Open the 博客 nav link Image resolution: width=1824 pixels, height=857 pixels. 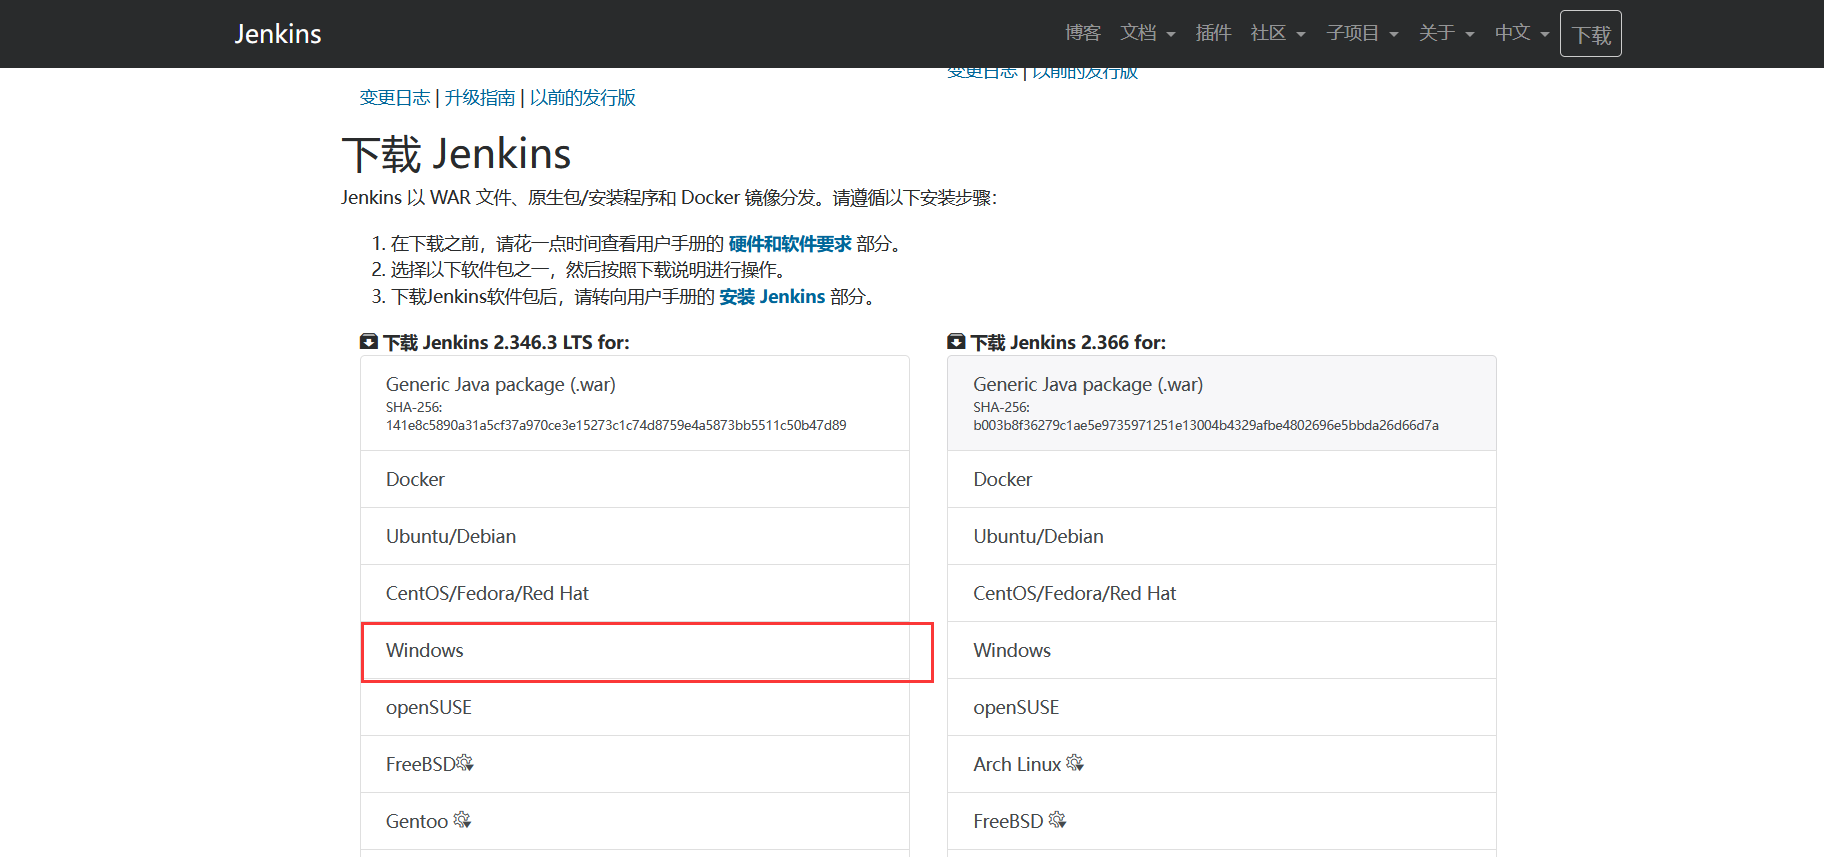pyautogui.click(x=1083, y=33)
